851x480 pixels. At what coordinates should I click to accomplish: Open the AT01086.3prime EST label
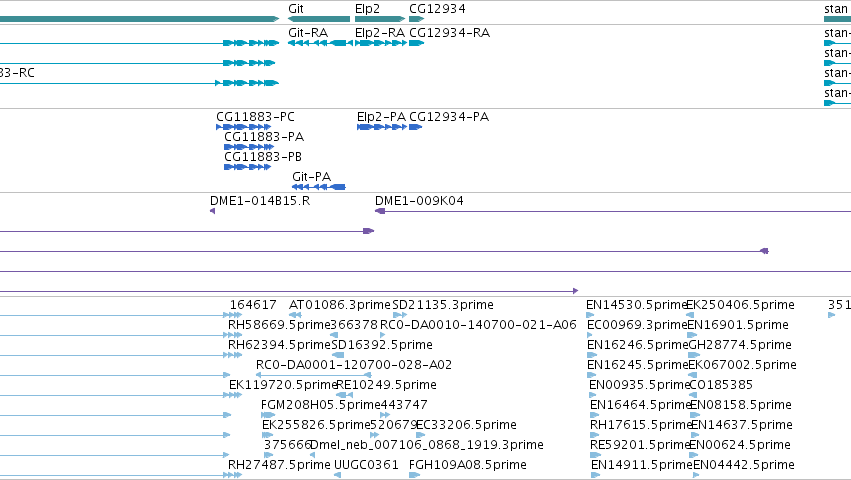[340, 305]
